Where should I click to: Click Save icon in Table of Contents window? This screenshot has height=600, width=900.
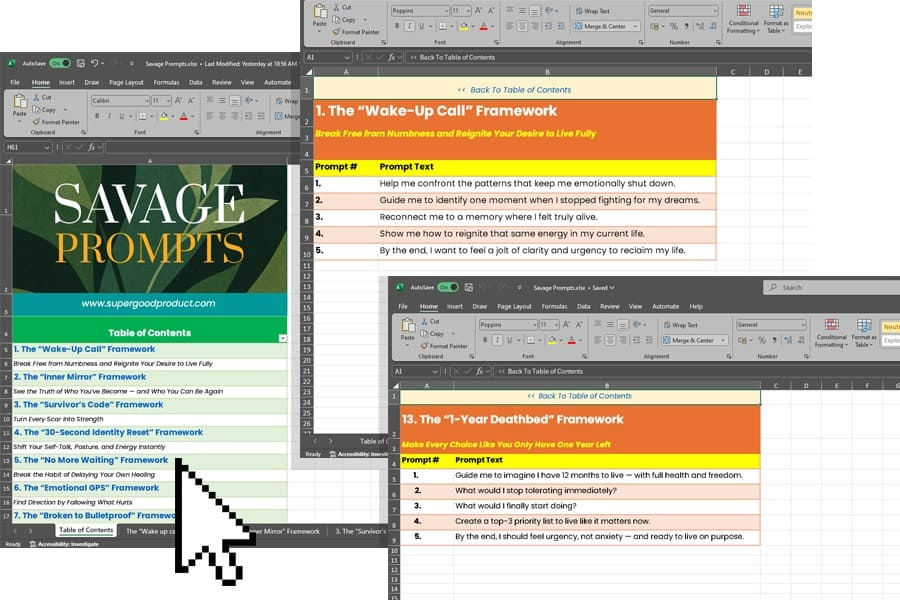pyautogui.click(x=81, y=63)
